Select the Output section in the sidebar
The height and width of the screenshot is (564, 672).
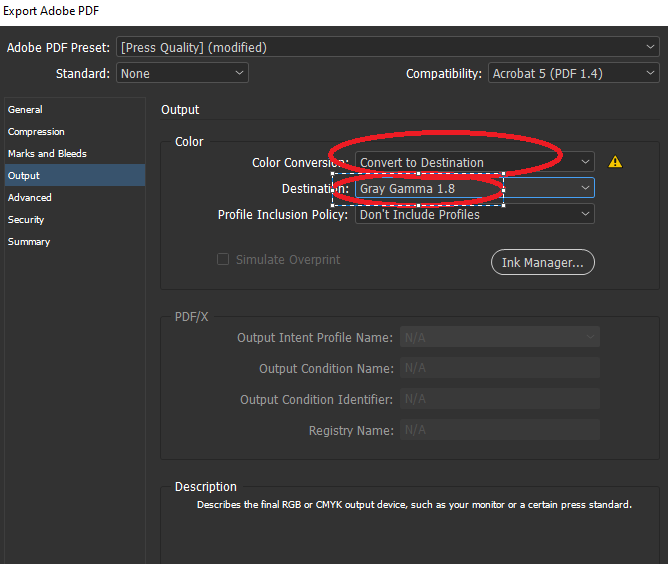[x=75, y=175]
